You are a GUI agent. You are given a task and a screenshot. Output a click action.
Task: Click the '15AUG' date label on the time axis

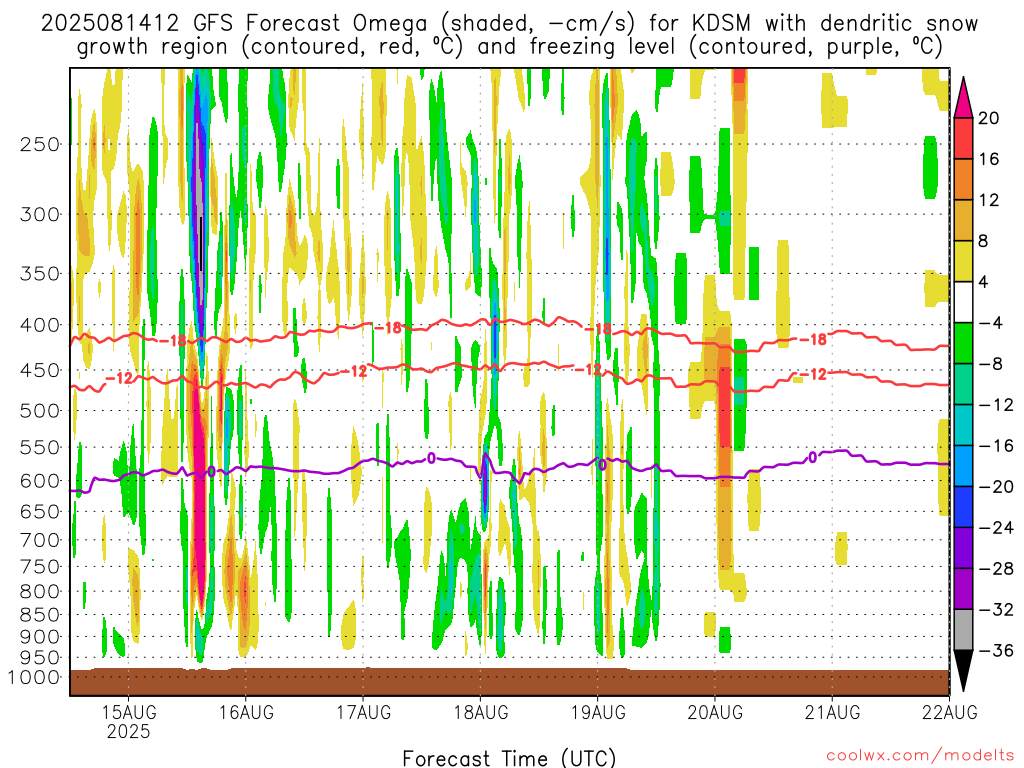pyautogui.click(x=129, y=712)
